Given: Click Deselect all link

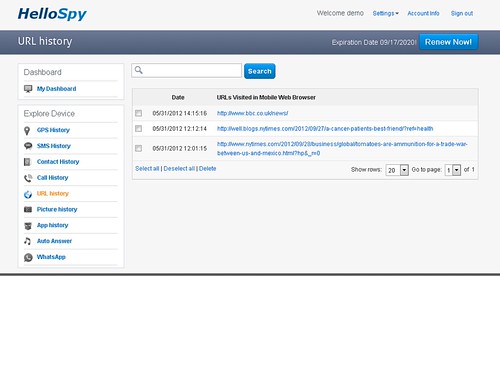Looking at the screenshot, I should click(179, 169).
